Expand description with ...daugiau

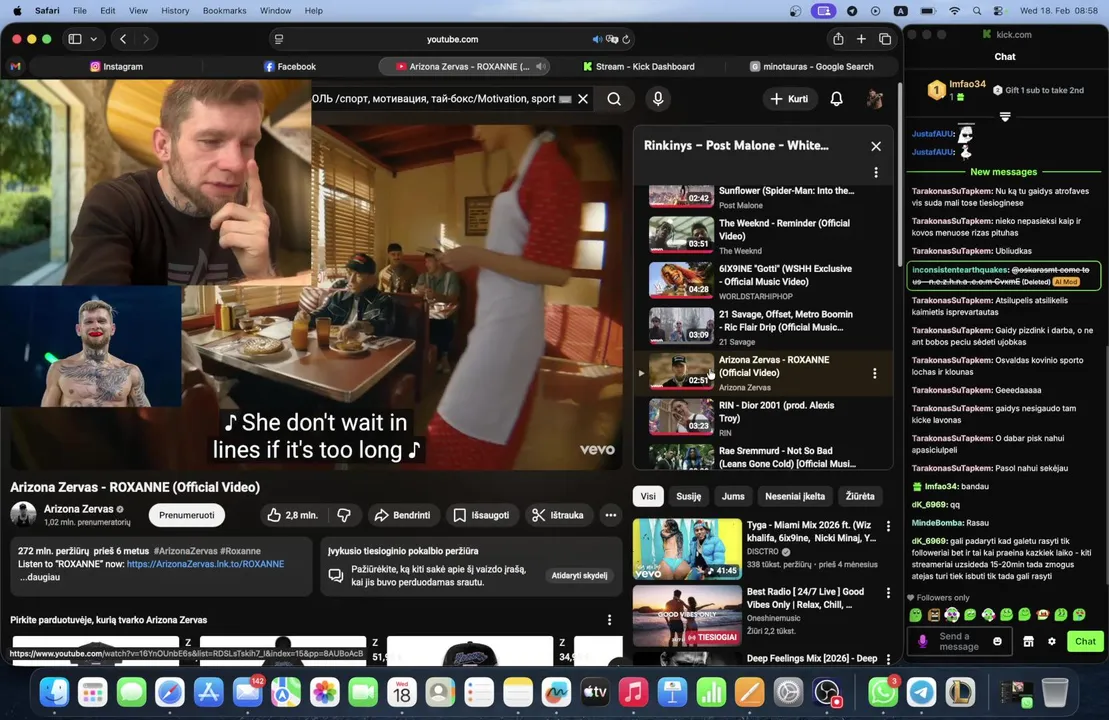[40, 577]
